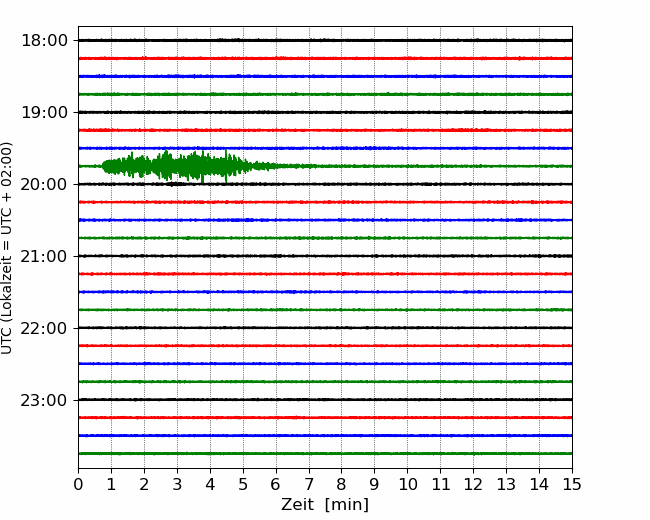Click the x-axis tick label 4
This screenshot has width=650, height=520.
click(210, 484)
